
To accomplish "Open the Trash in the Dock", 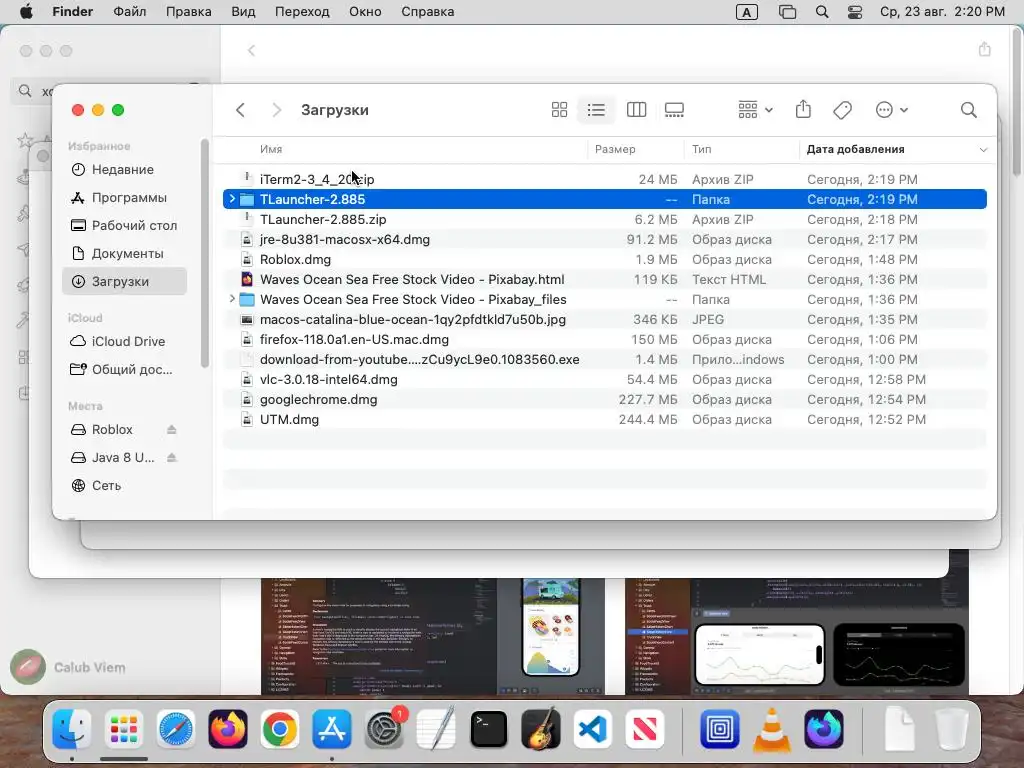I will coord(952,729).
